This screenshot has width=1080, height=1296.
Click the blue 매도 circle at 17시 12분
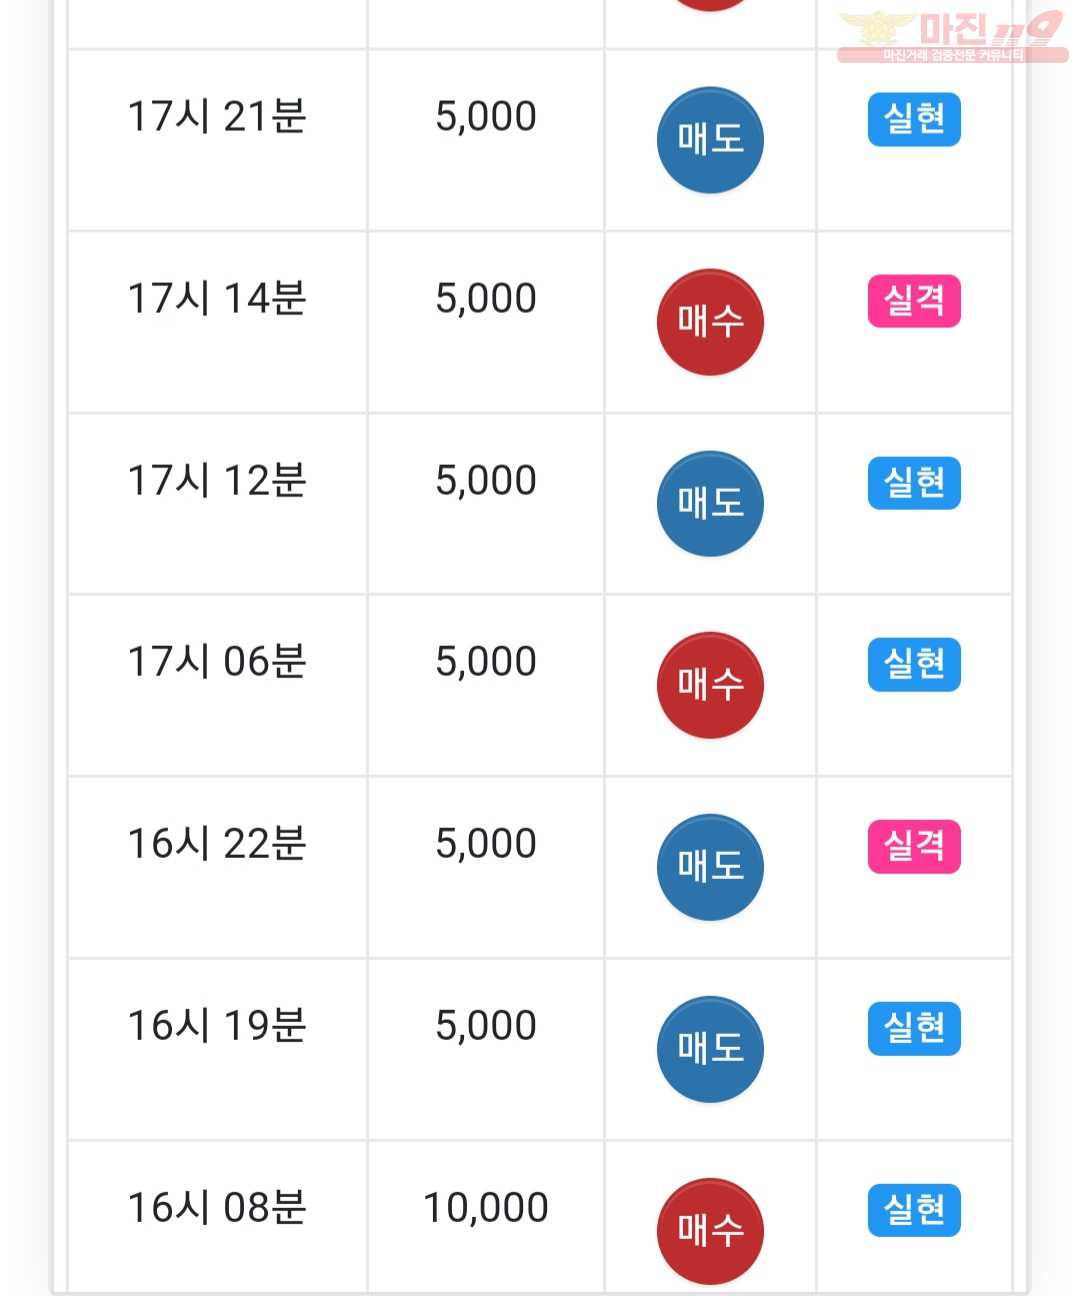coord(710,504)
